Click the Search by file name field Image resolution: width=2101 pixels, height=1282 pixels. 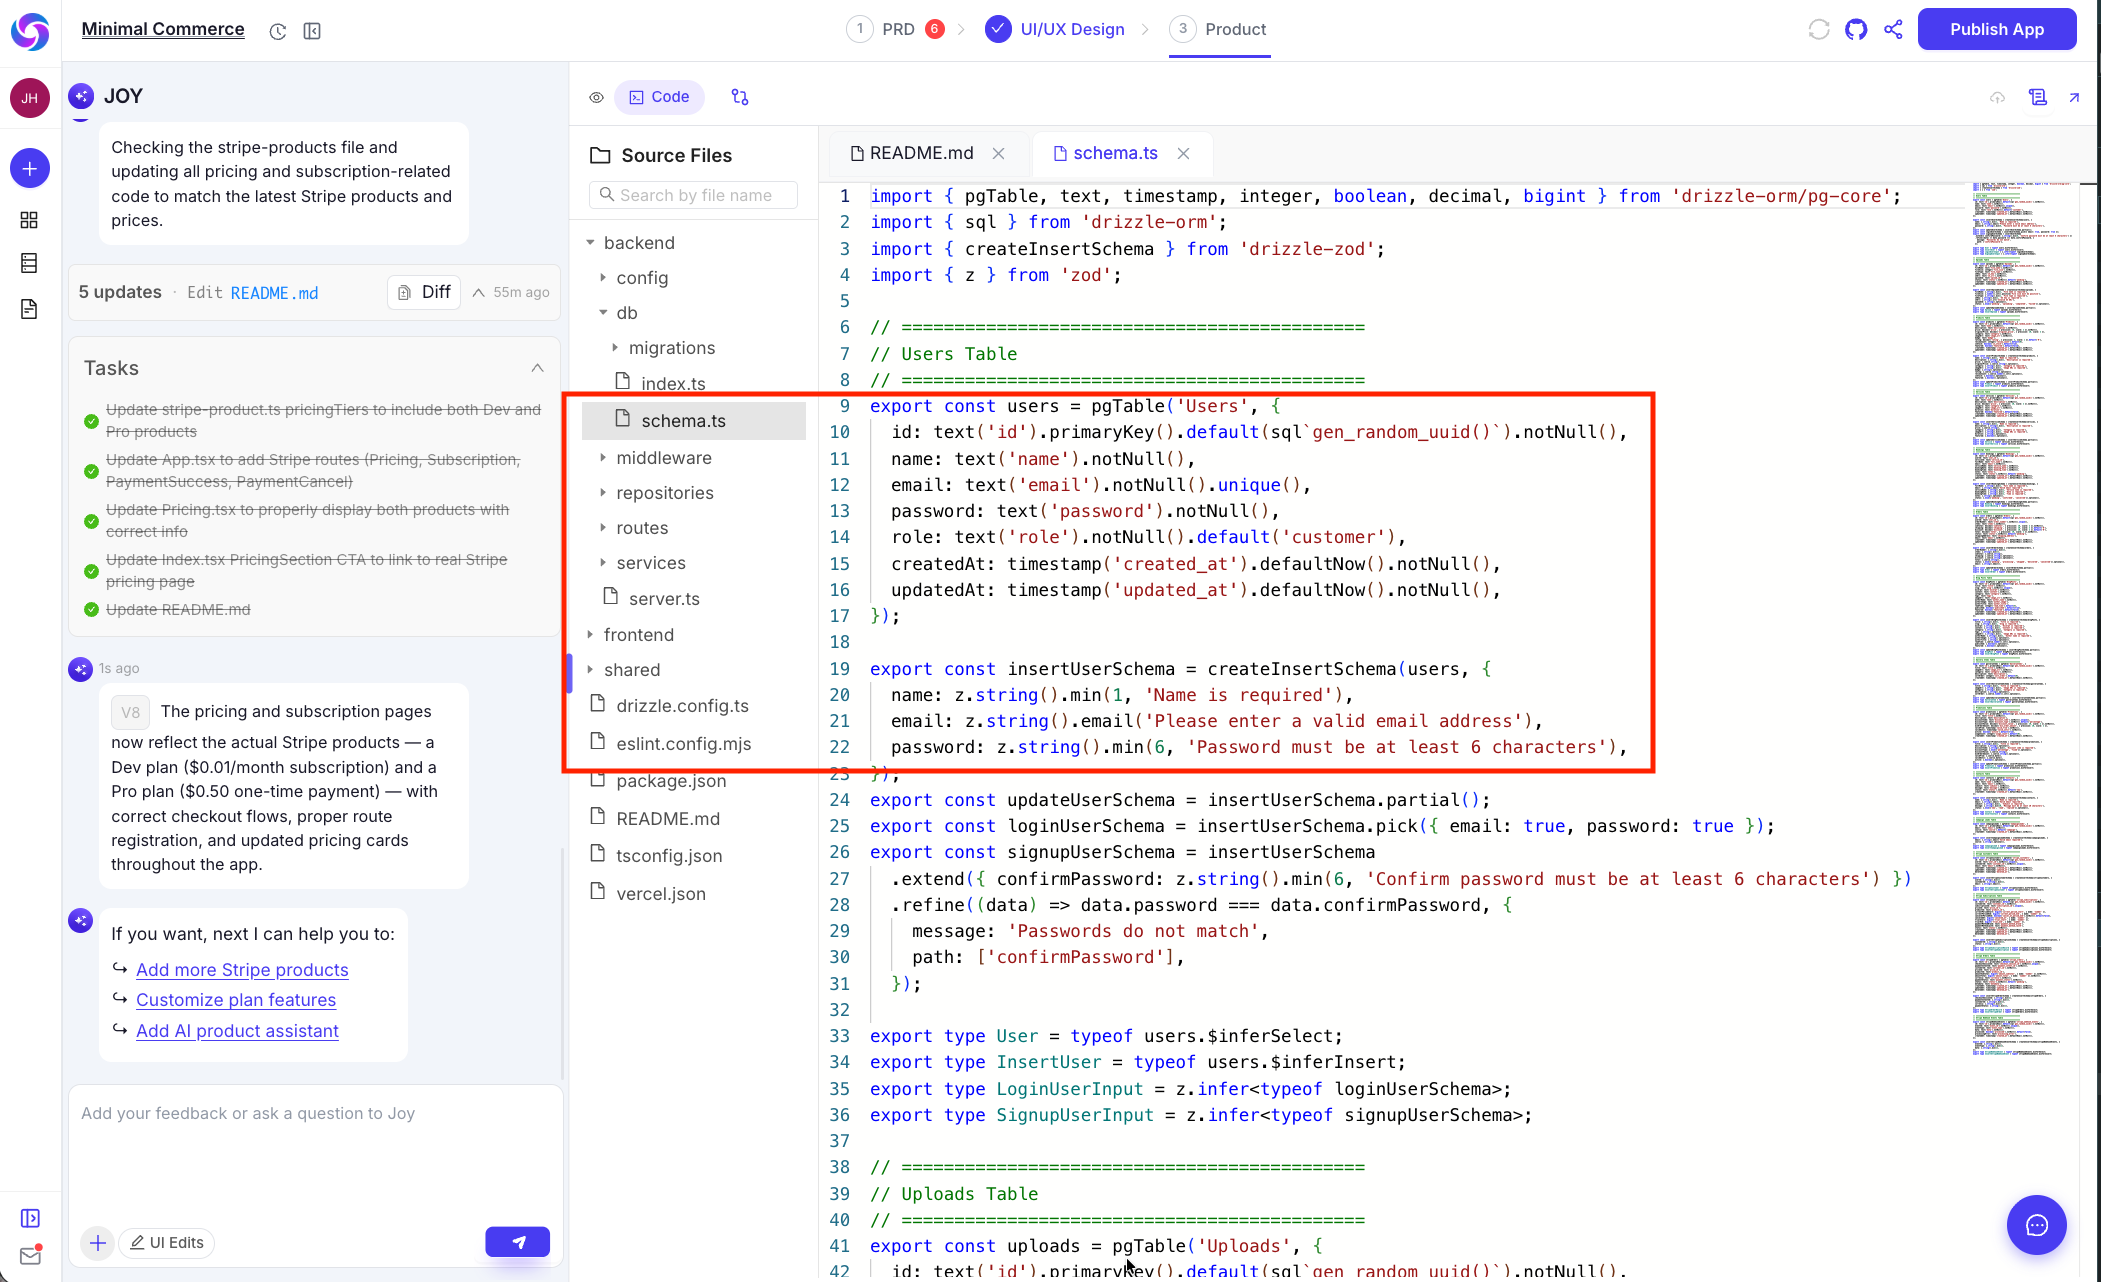pyautogui.click(x=693, y=194)
